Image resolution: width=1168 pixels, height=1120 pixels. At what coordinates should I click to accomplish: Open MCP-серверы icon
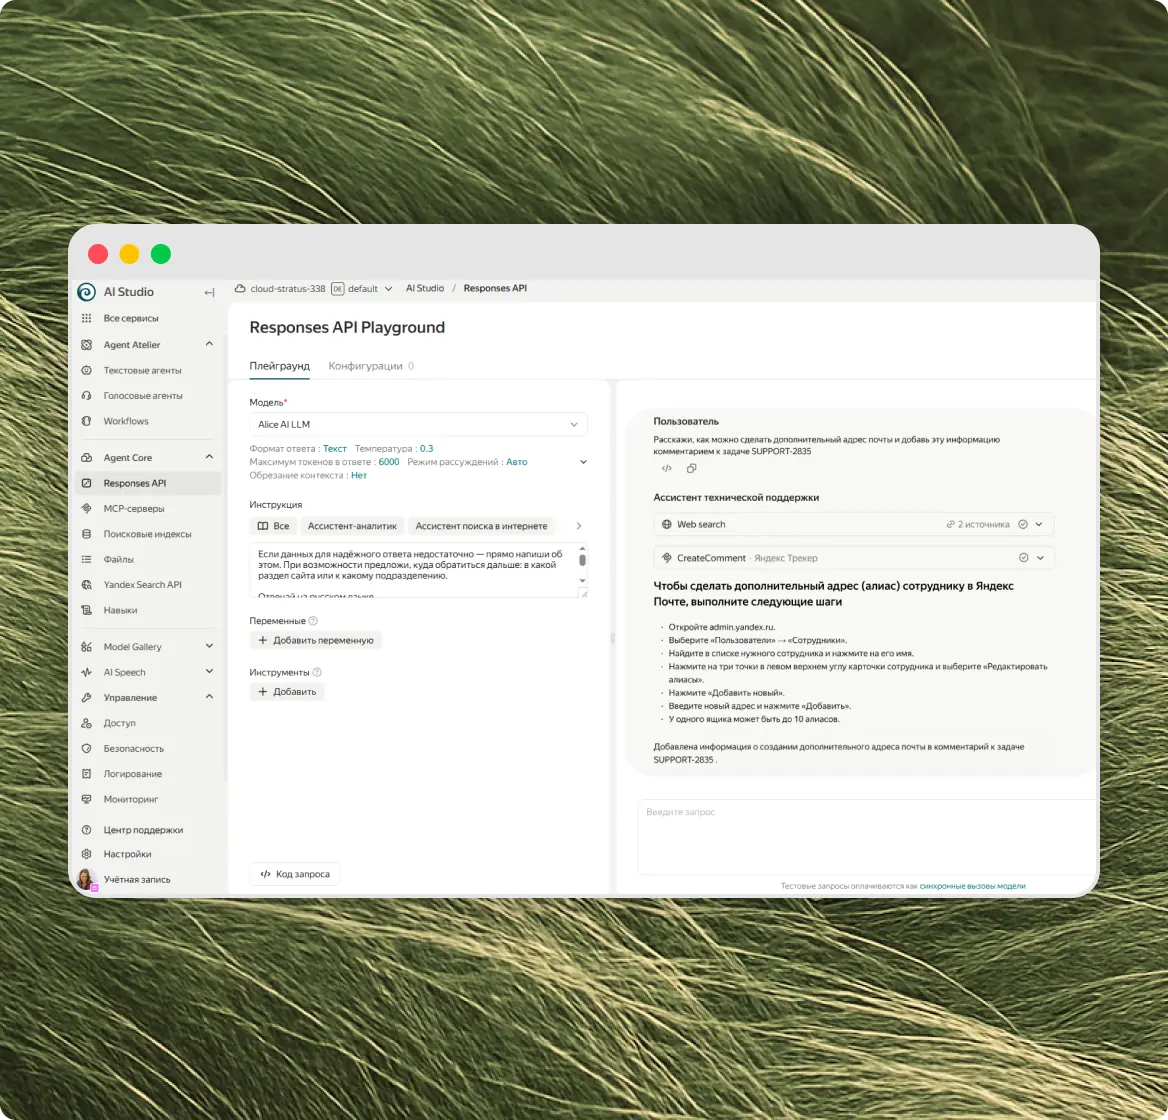pos(86,509)
